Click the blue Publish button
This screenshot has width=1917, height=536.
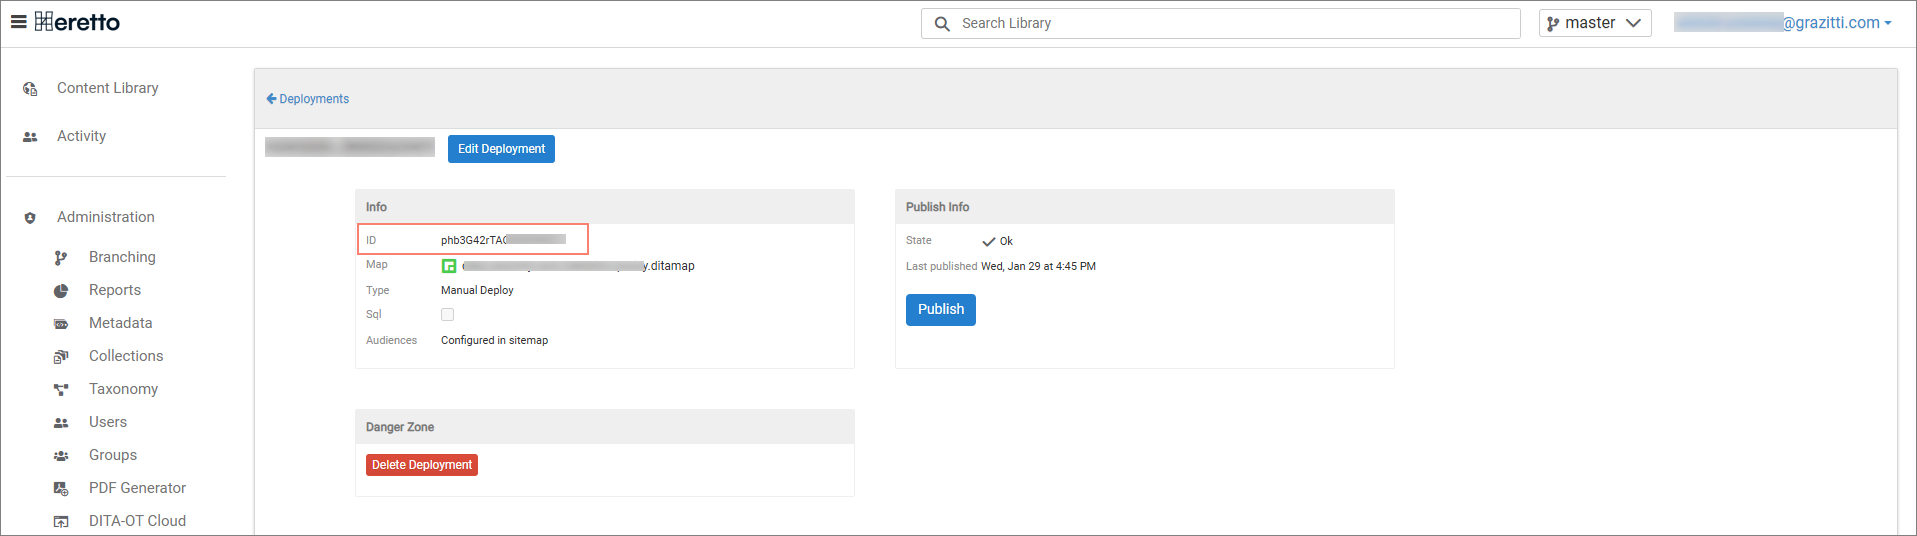tap(940, 310)
